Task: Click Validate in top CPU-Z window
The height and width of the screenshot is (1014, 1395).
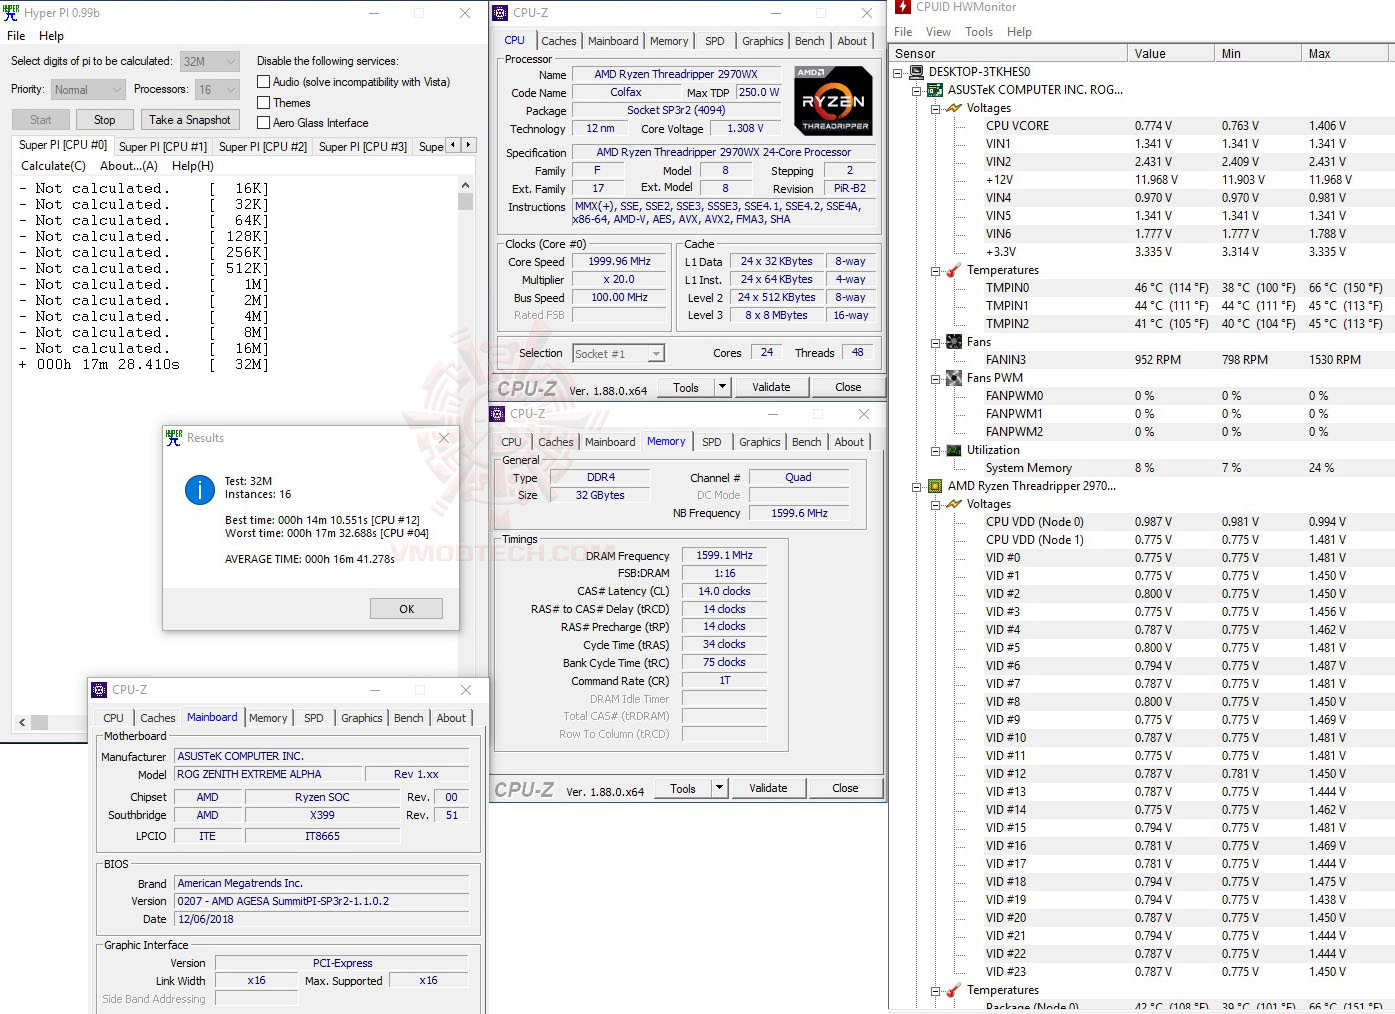Action: coord(771,387)
